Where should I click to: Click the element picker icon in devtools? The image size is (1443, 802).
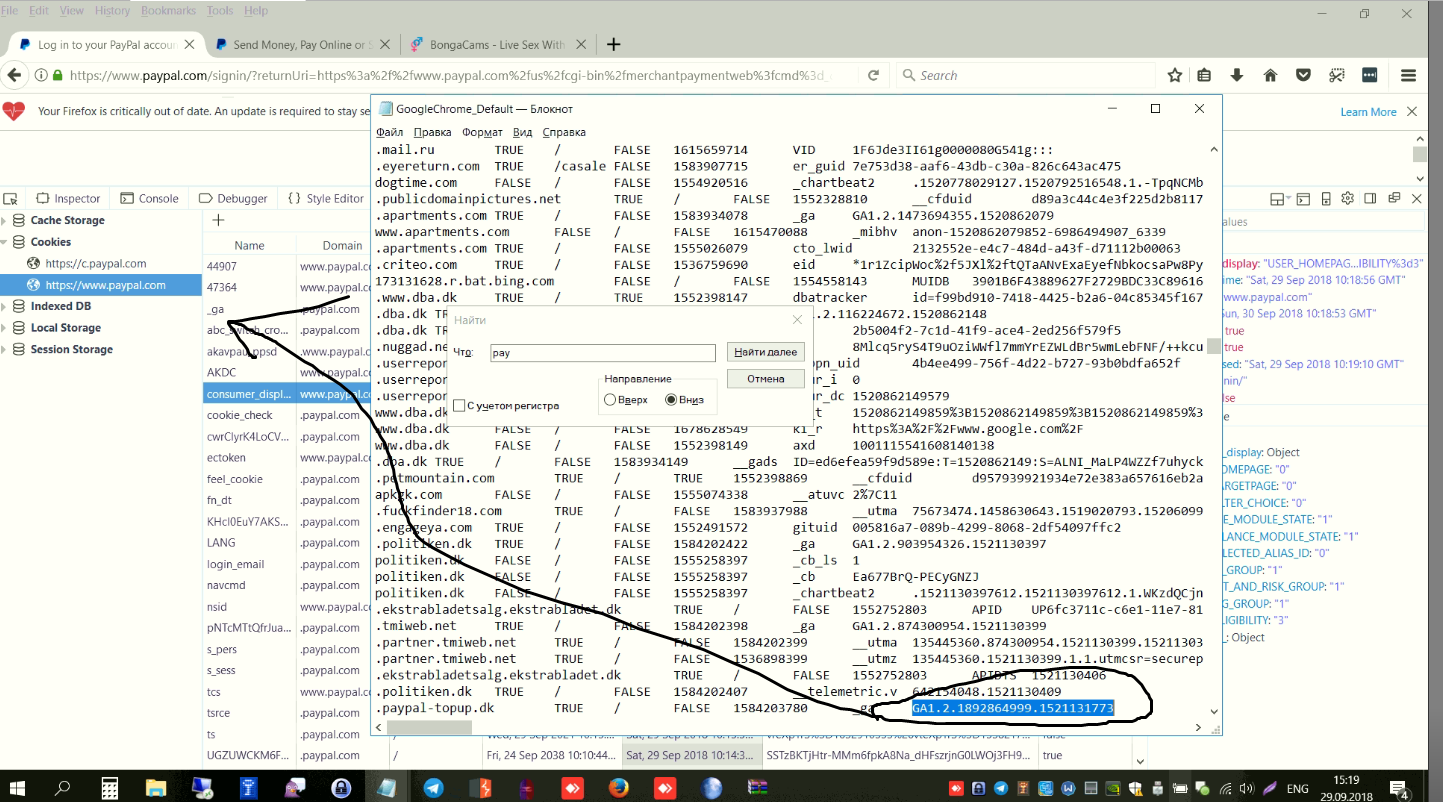tap(10, 198)
